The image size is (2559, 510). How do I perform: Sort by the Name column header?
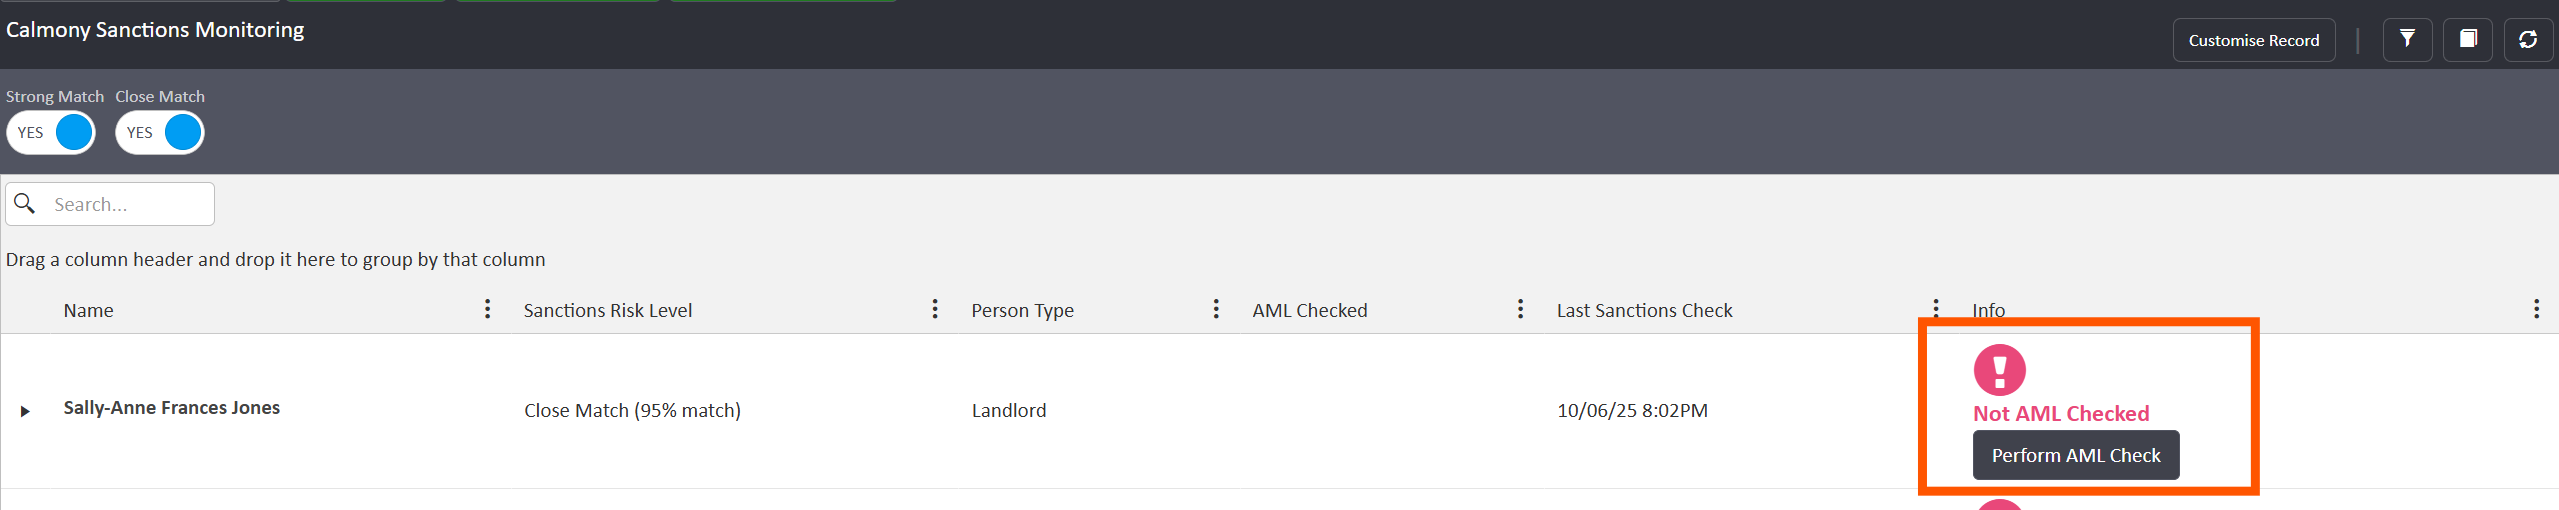coord(89,311)
